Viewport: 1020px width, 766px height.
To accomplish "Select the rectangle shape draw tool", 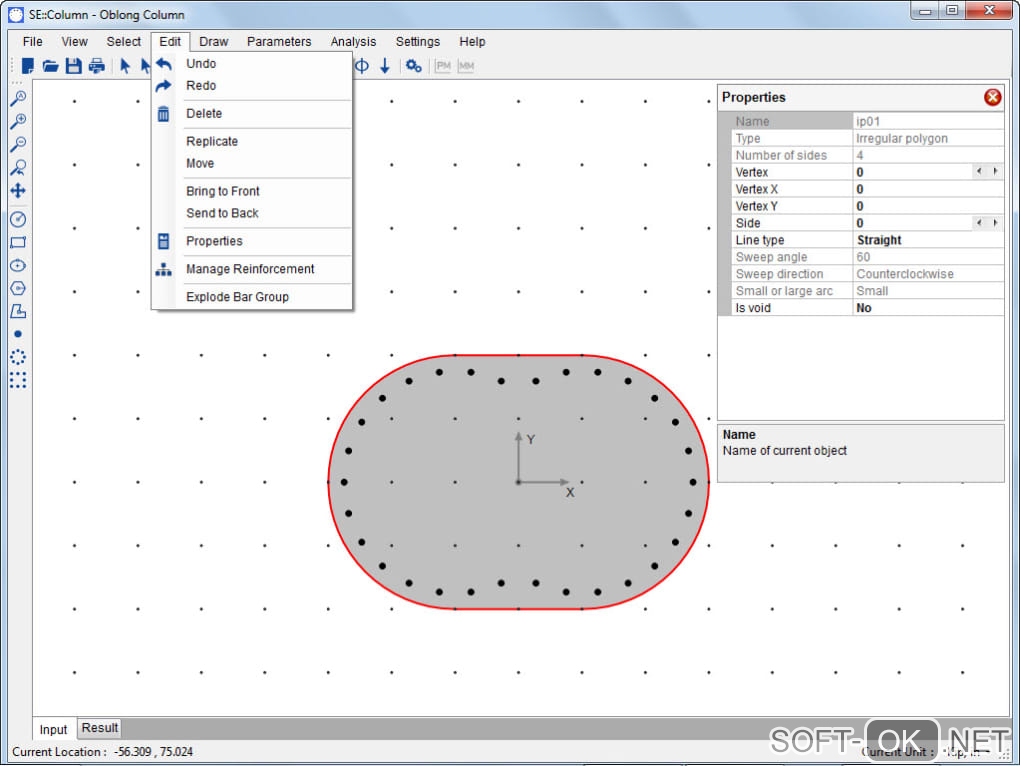I will 17,242.
